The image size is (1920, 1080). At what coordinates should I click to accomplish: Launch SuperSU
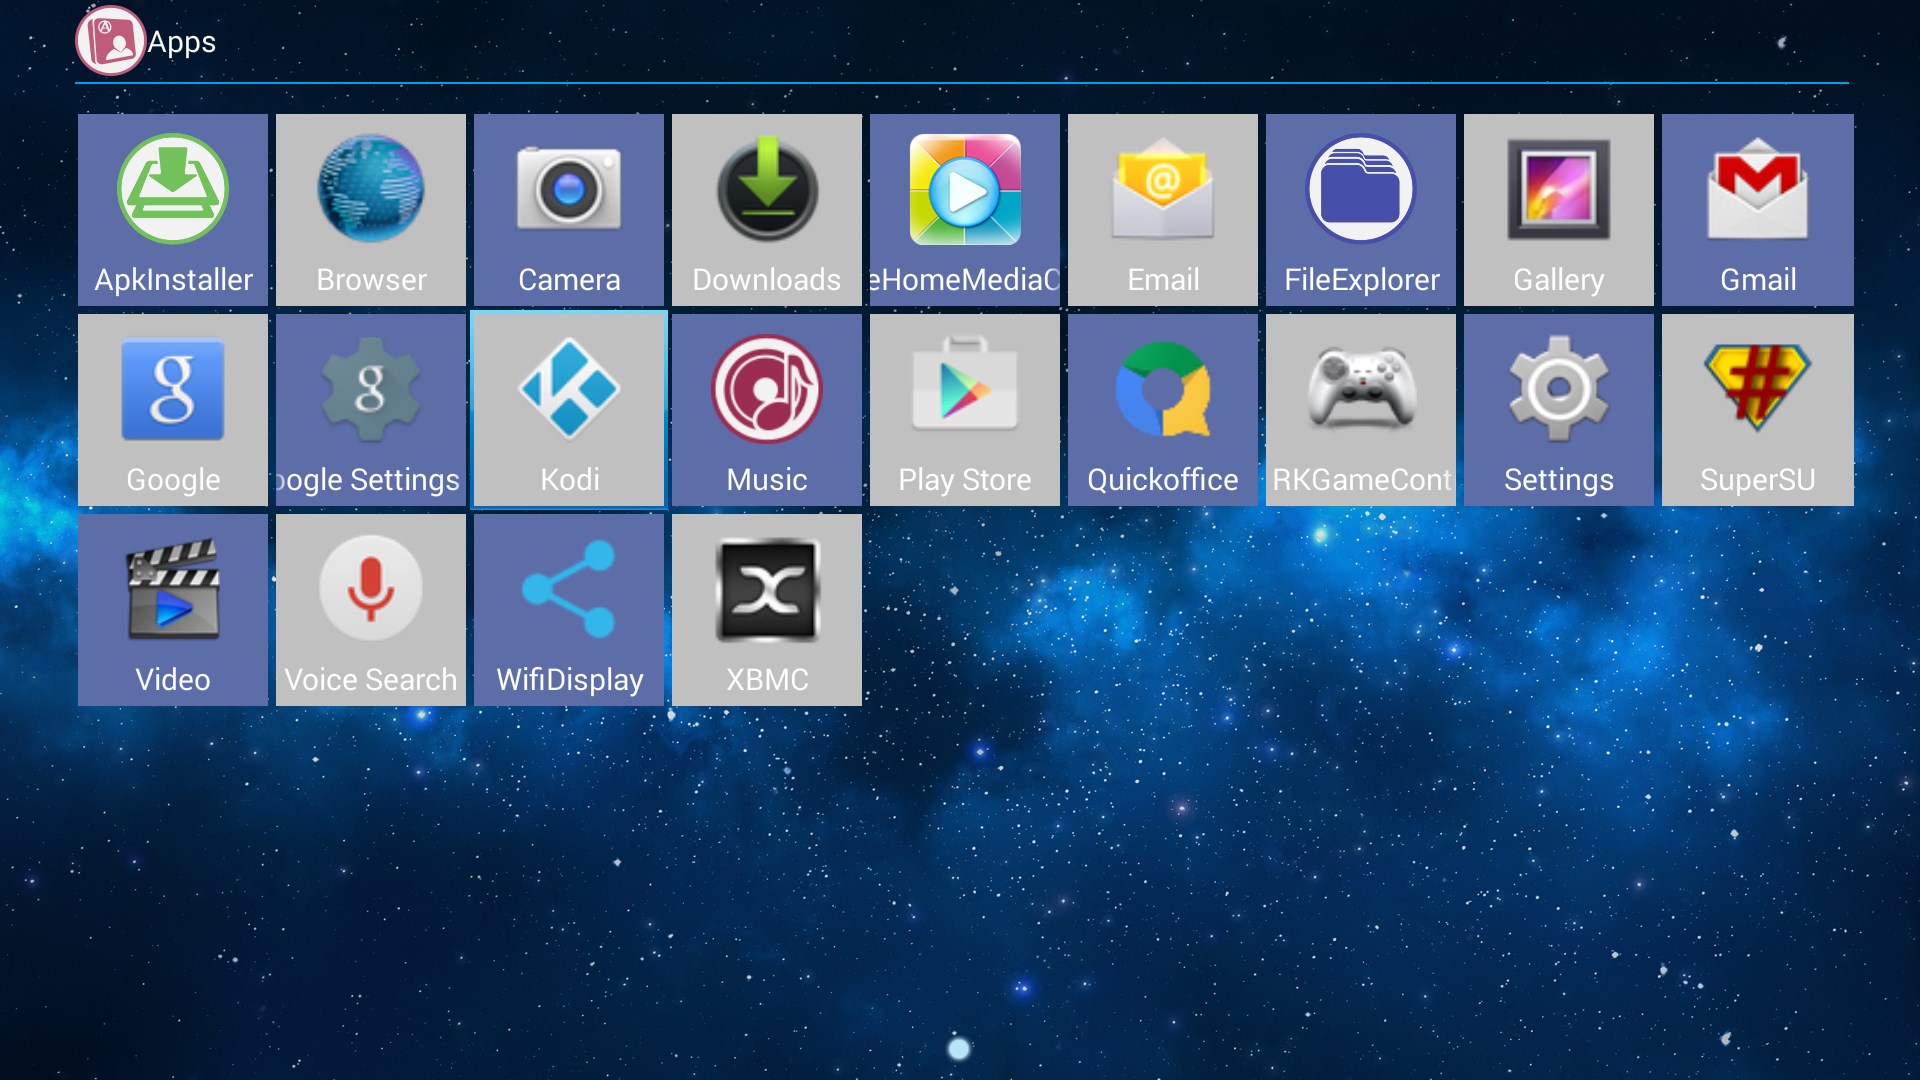click(1758, 410)
